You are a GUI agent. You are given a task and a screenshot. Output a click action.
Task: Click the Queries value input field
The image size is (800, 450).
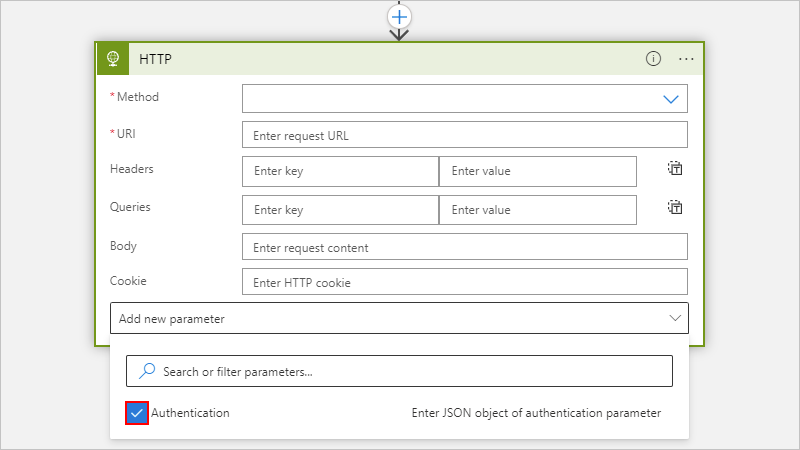tap(537, 210)
